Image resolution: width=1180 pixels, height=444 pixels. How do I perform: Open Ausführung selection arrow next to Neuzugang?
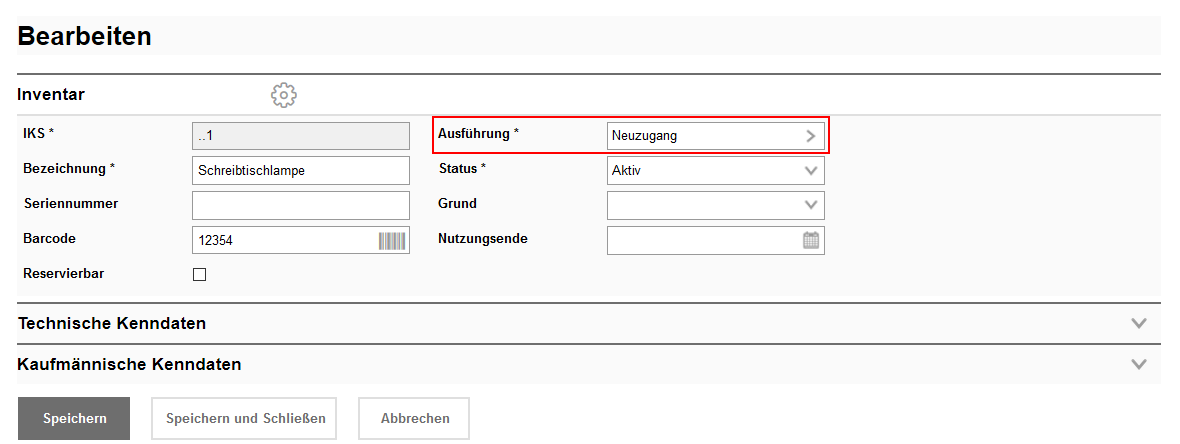(x=810, y=136)
